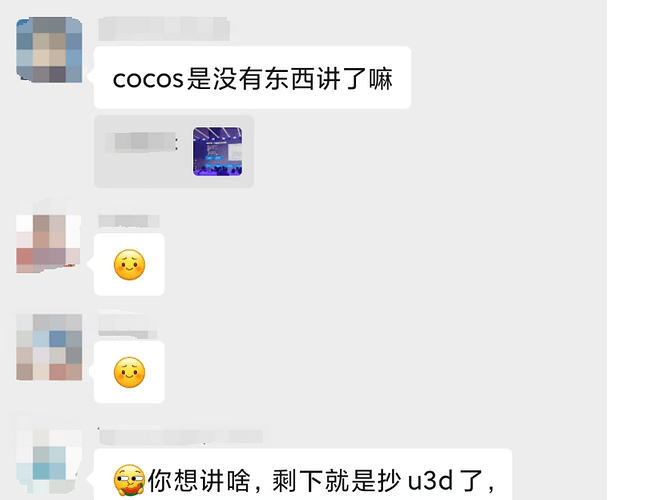Open the light-blue avatar beside the u3d message
650x500 pixels.
(x=49, y=461)
